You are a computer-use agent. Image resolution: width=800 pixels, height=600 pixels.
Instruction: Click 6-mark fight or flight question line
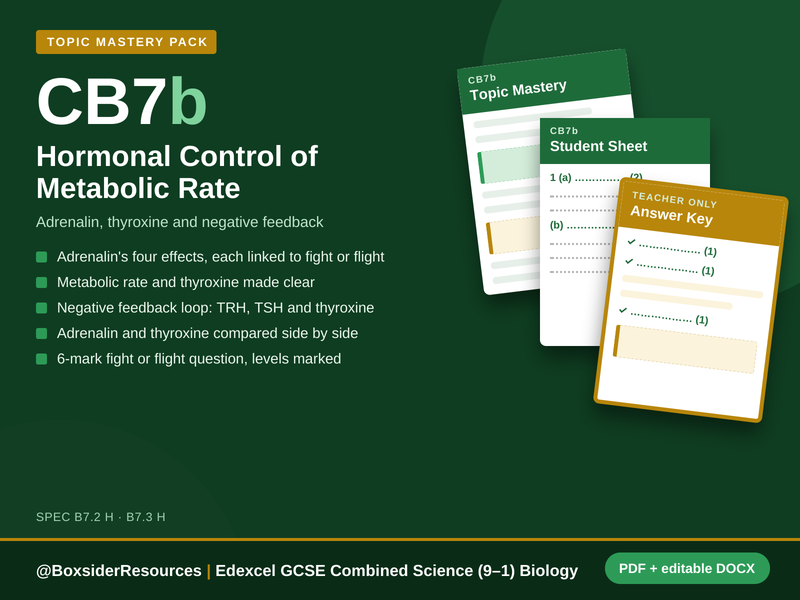(199, 359)
